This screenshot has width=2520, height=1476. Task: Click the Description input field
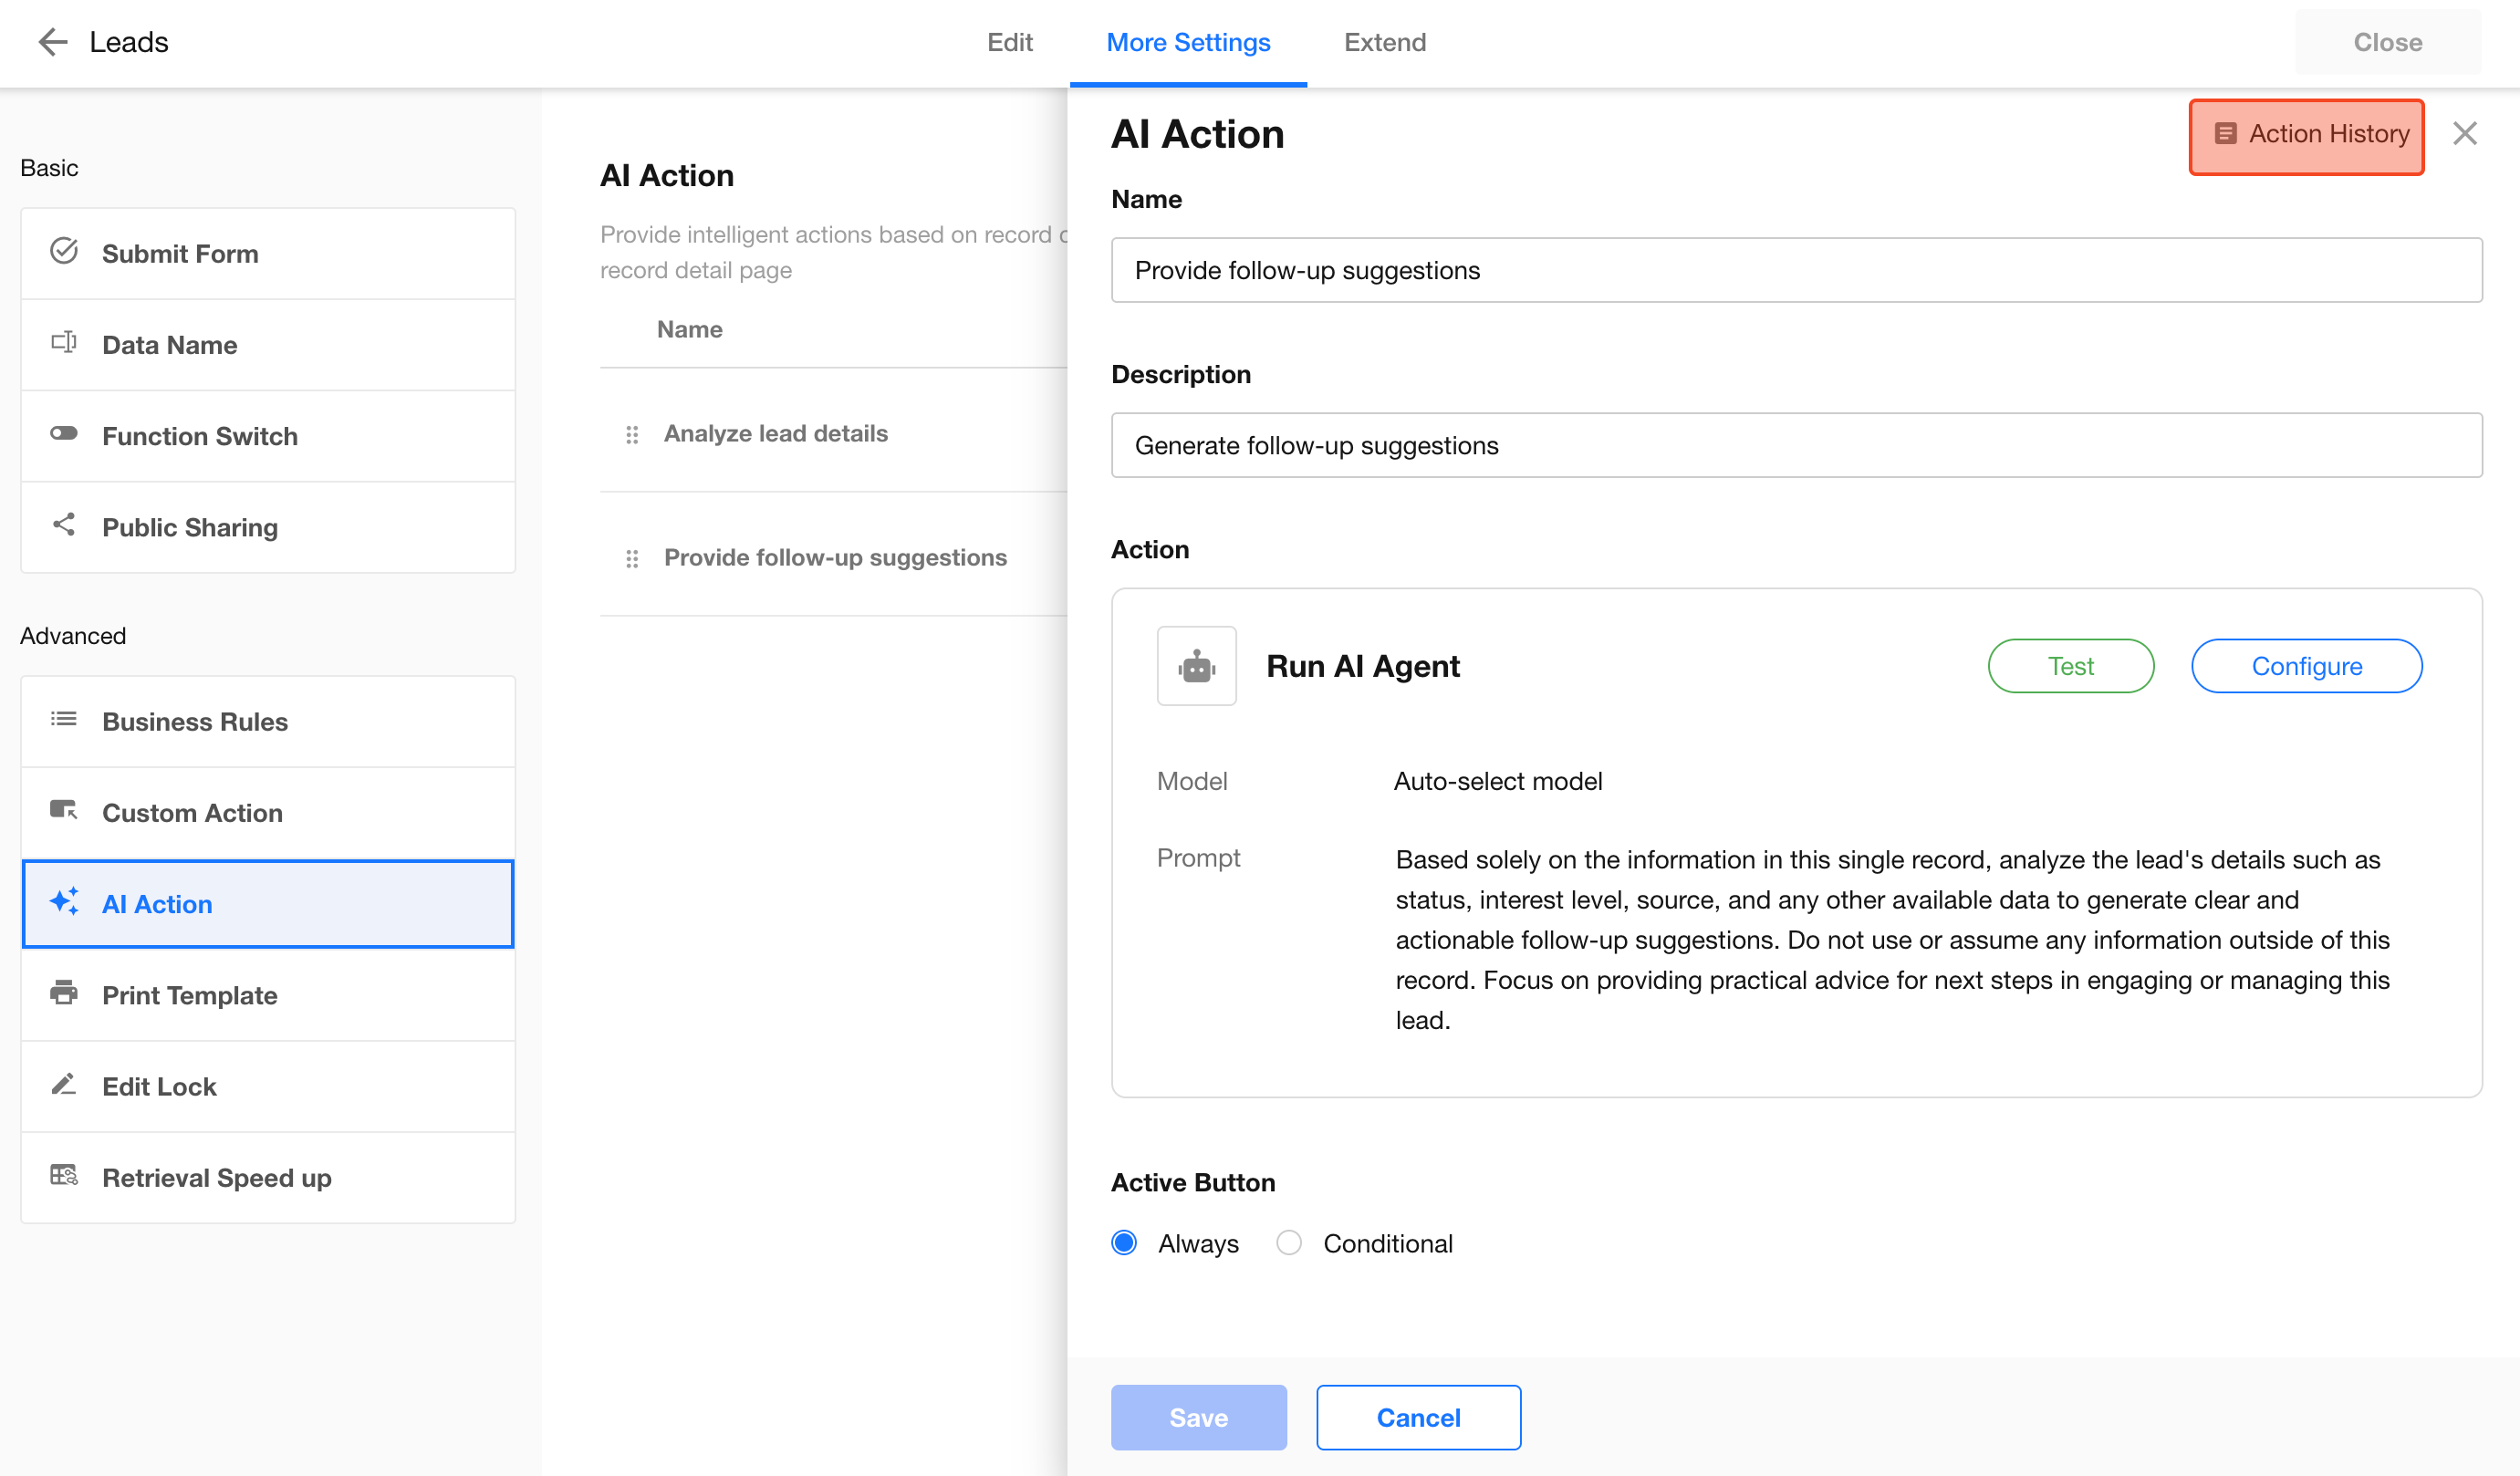pos(1795,446)
